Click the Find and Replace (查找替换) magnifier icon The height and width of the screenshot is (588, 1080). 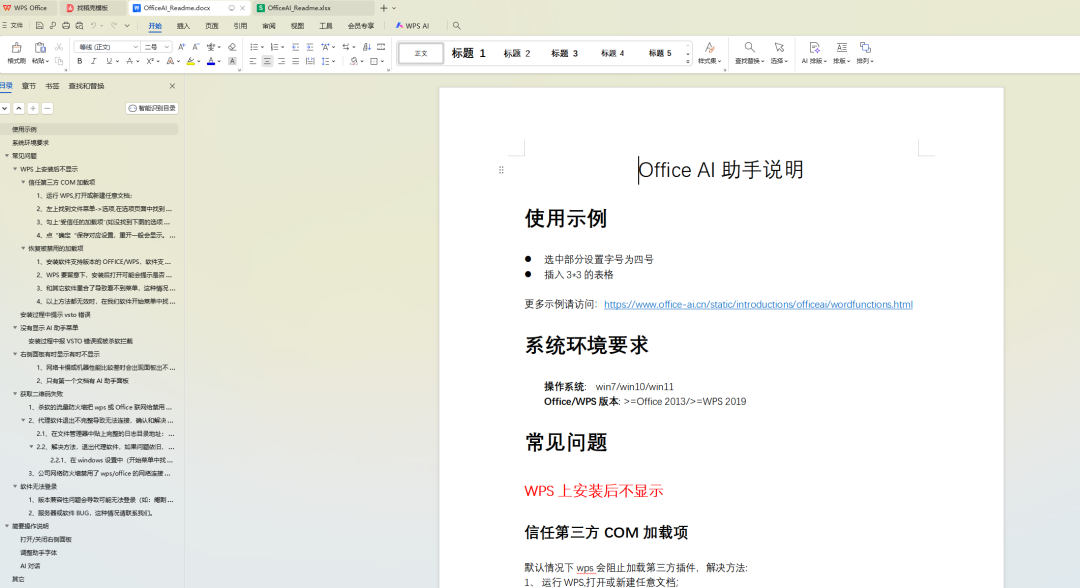pos(749,48)
